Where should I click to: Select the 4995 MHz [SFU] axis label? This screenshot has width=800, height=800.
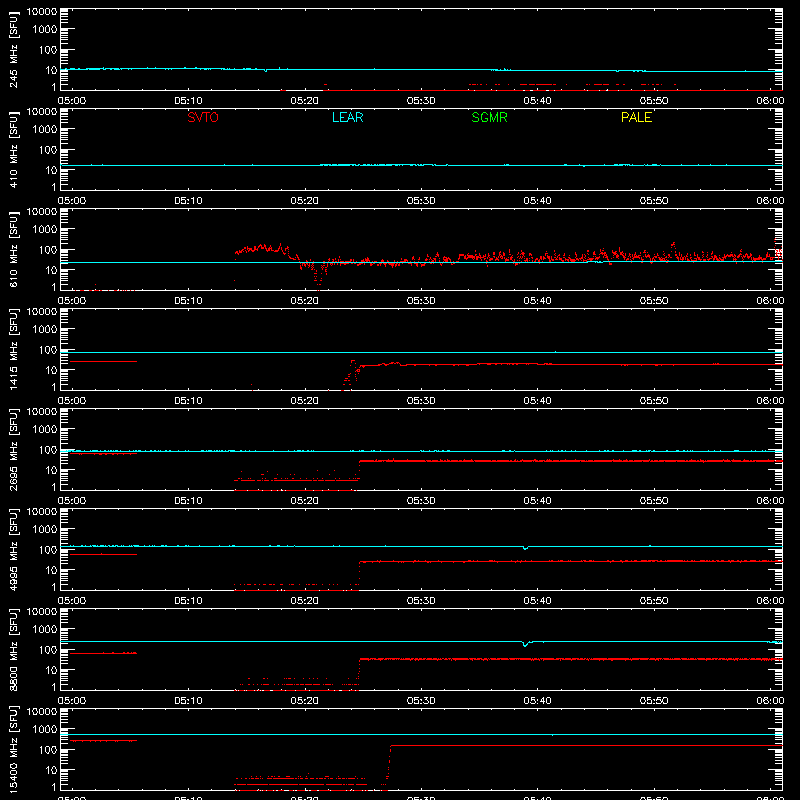pyautogui.click(x=13, y=550)
